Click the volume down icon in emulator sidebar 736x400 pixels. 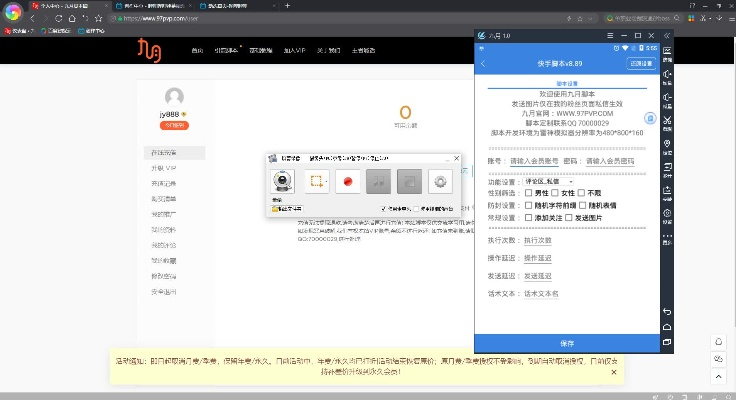tap(667, 100)
